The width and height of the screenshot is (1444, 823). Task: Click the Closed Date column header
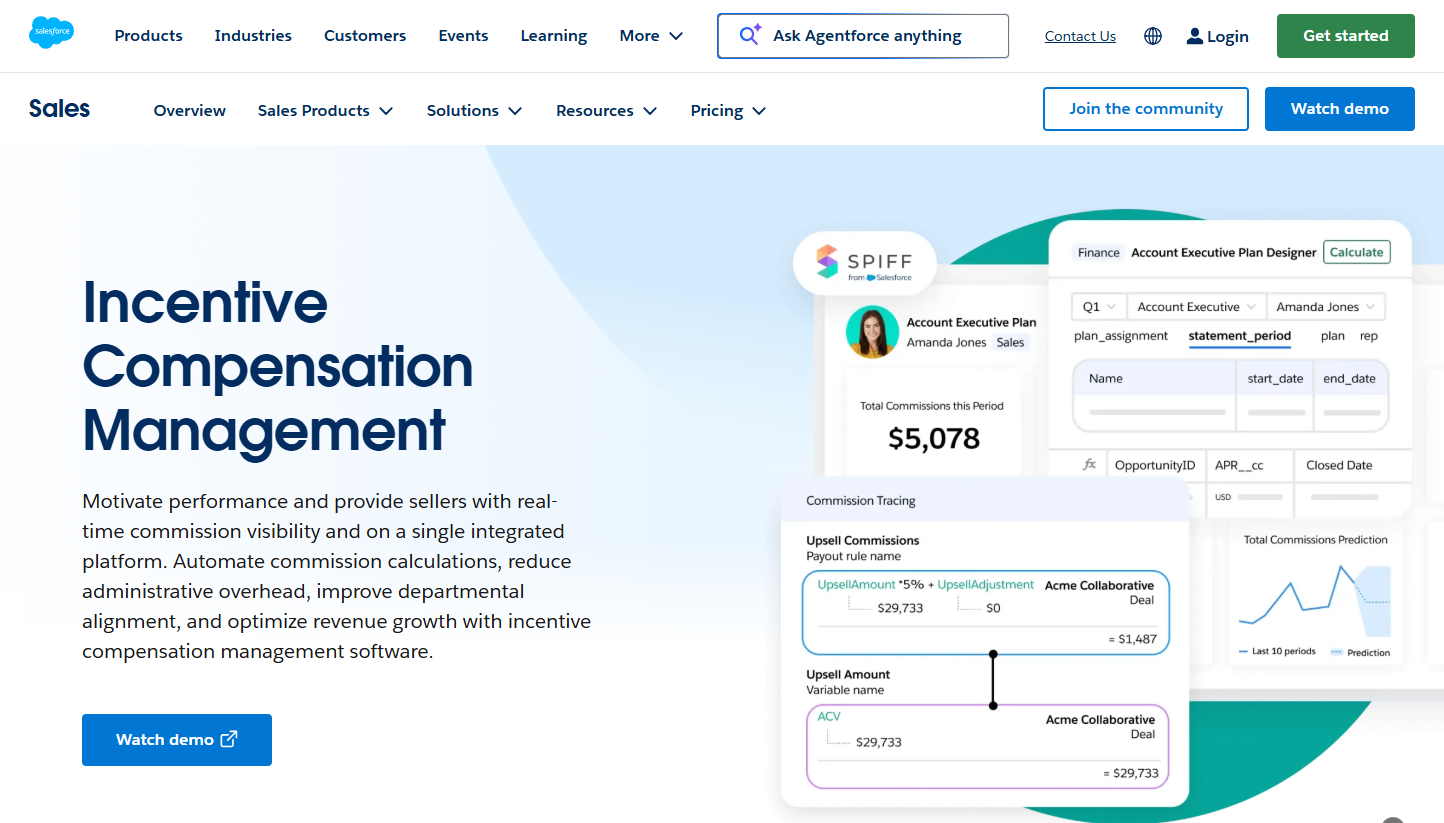pyautogui.click(x=1339, y=465)
